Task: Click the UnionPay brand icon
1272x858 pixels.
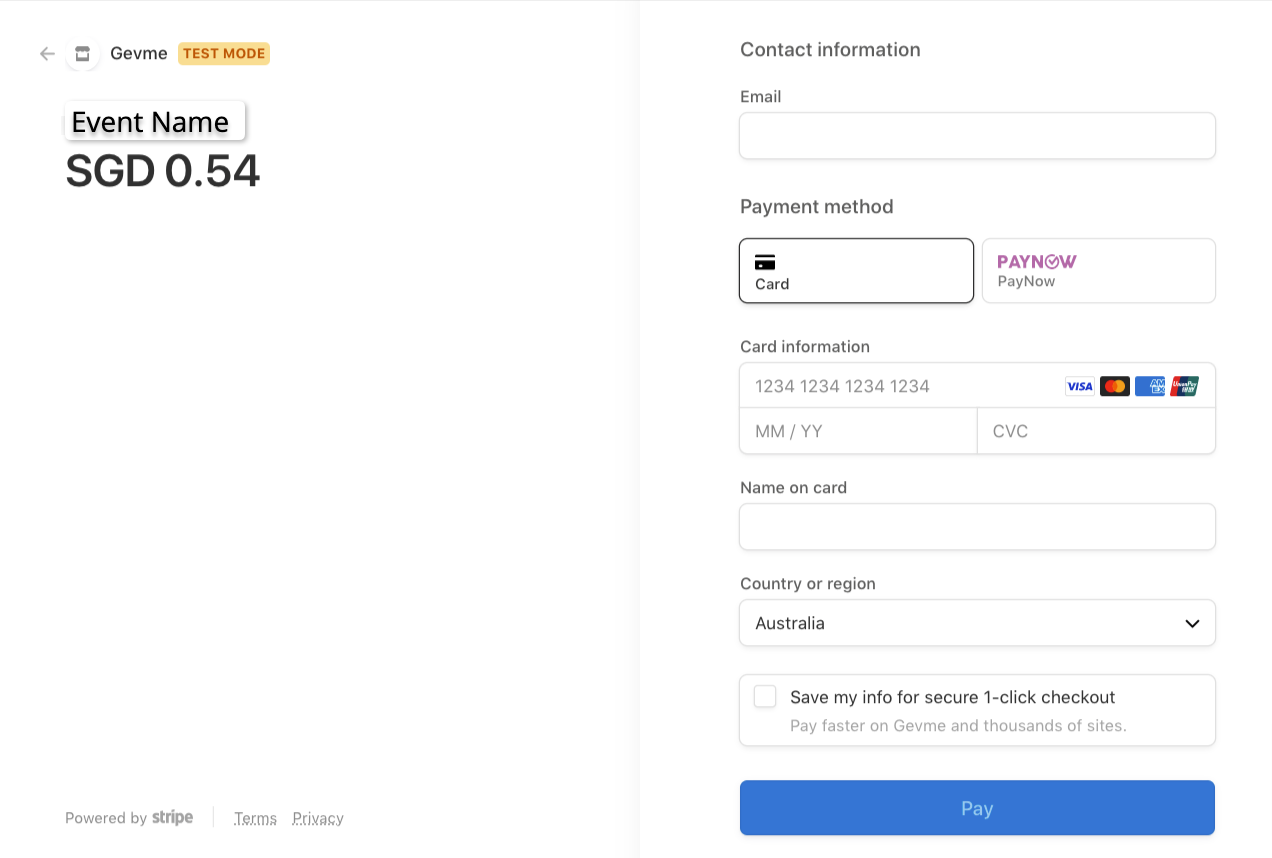Action: click(x=1184, y=386)
